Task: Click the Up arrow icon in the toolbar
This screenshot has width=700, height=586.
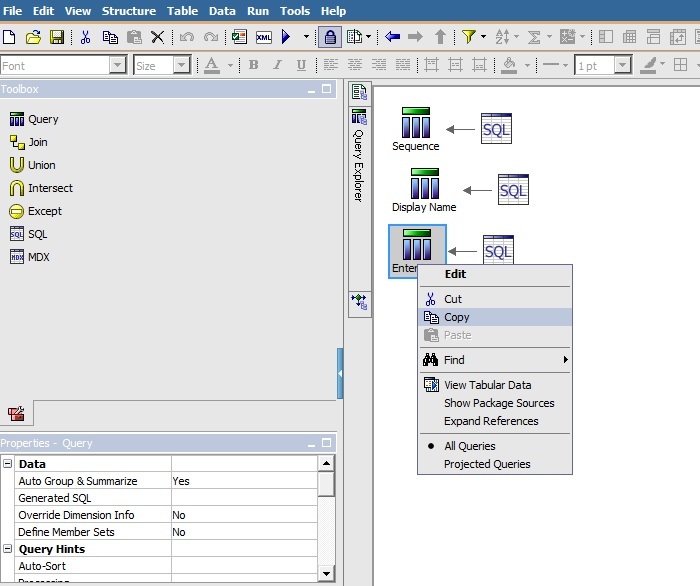Action: pos(440,37)
